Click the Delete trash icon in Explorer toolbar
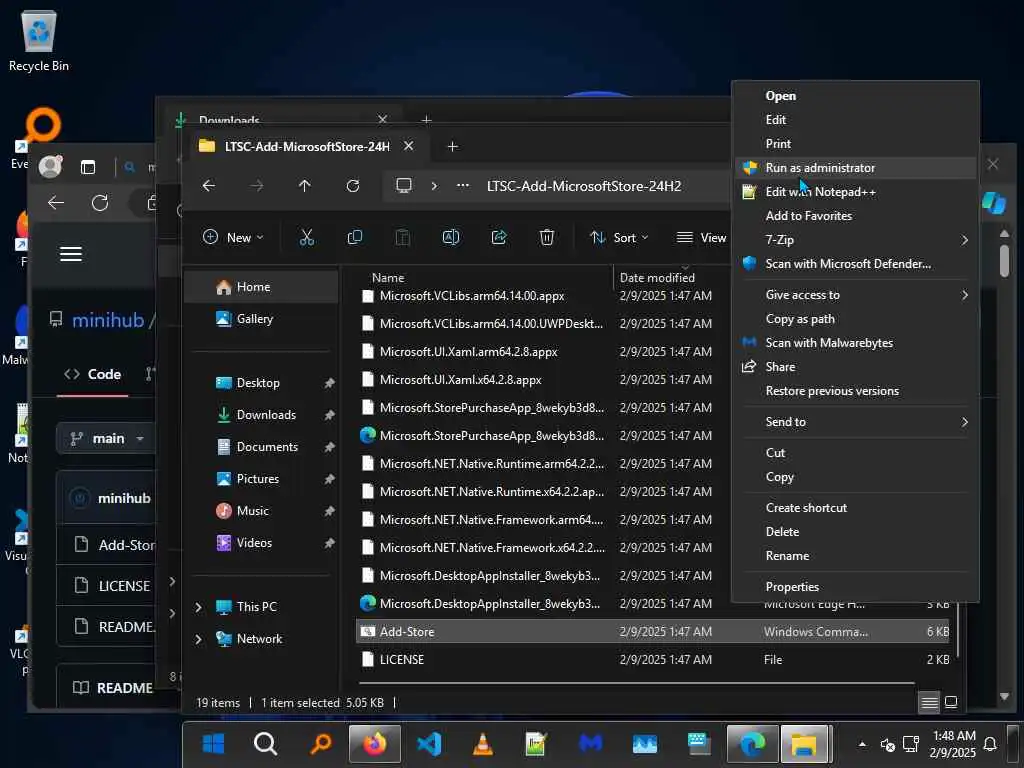Image resolution: width=1024 pixels, height=768 pixels. (x=547, y=238)
